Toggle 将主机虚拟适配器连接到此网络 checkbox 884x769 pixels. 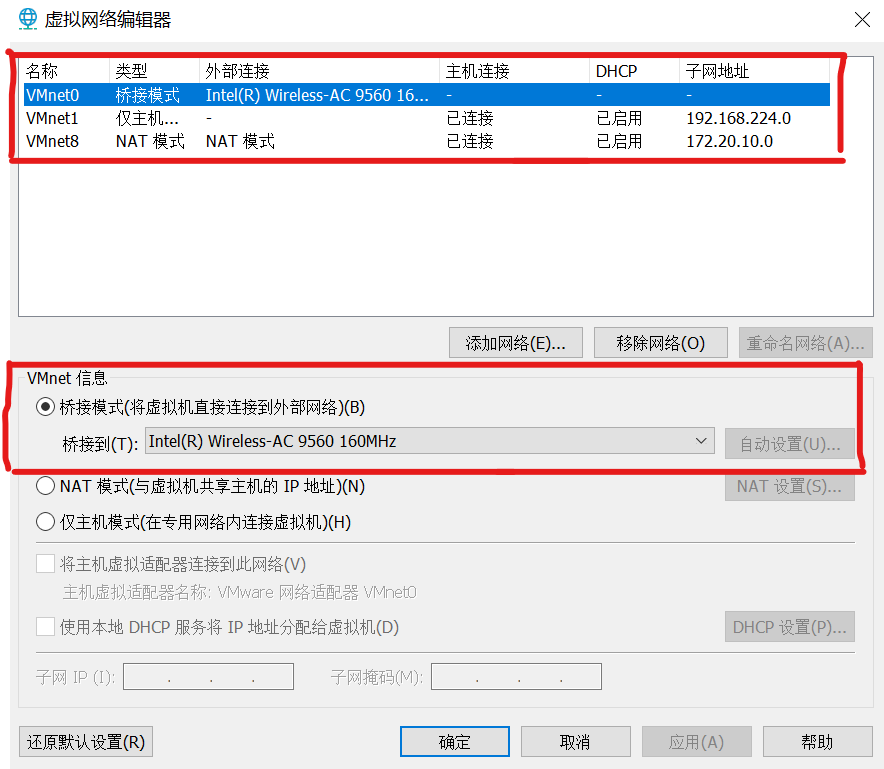point(45,564)
